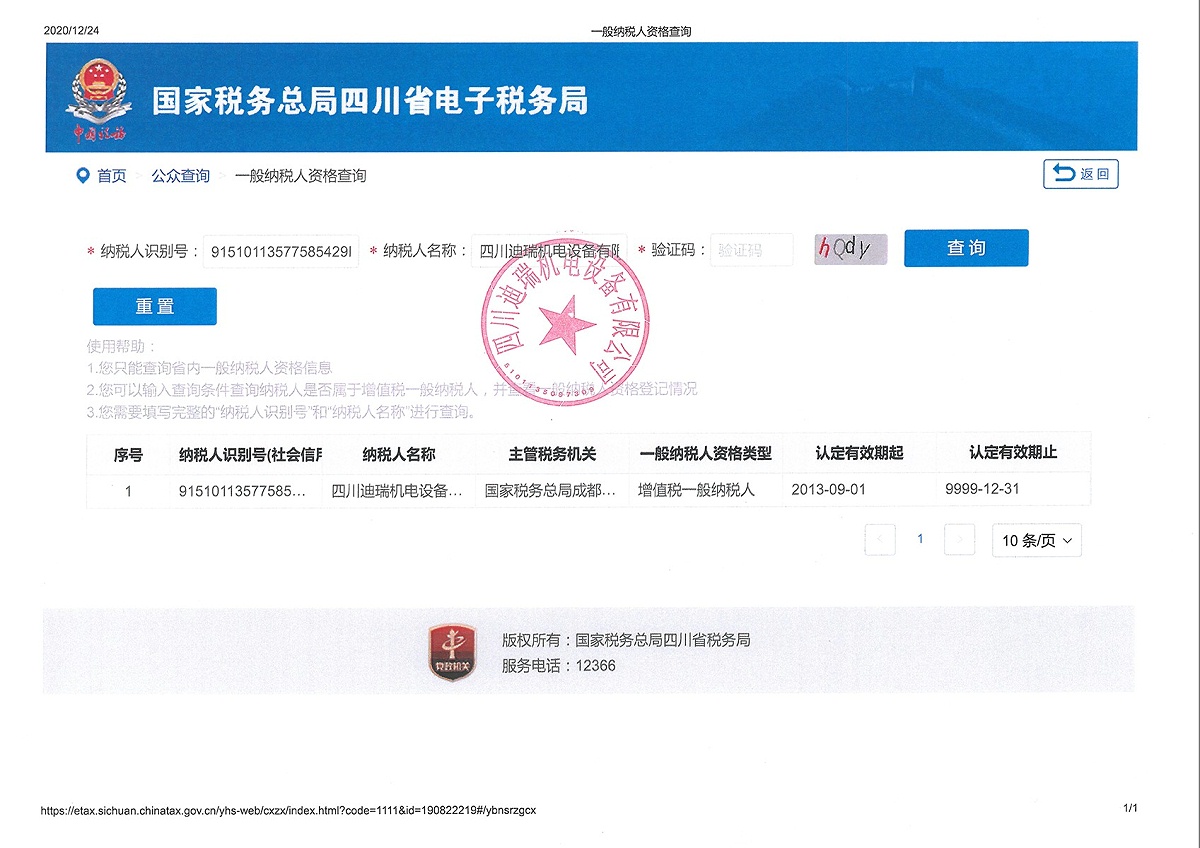
Task: Click the location pin icon beside 首页
Action: point(83,176)
